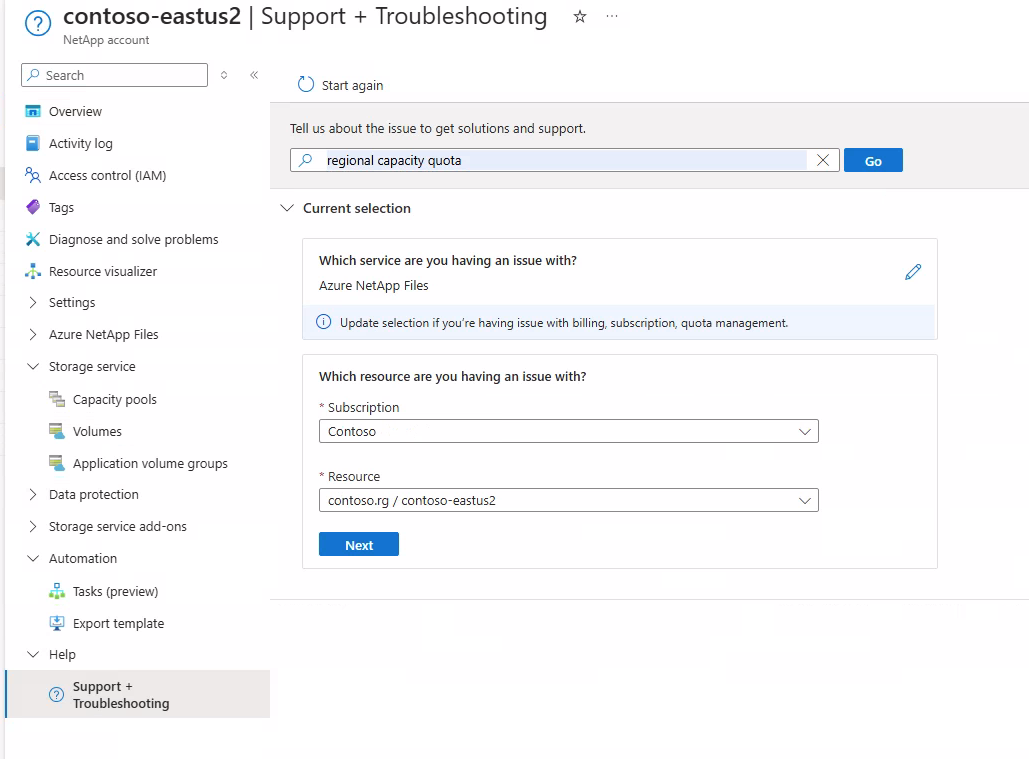
Task: Open the Subscription dropdown
Action: click(568, 431)
